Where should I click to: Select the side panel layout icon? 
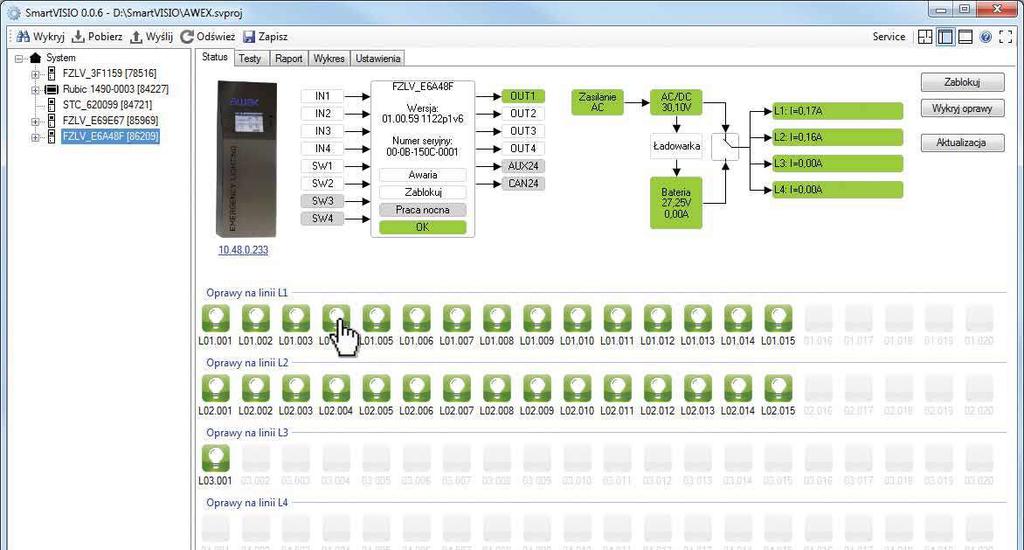(945, 37)
